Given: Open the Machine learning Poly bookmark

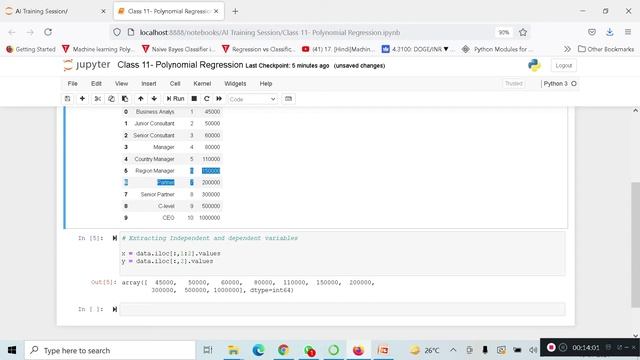Looking at the screenshot, I should (98, 49).
